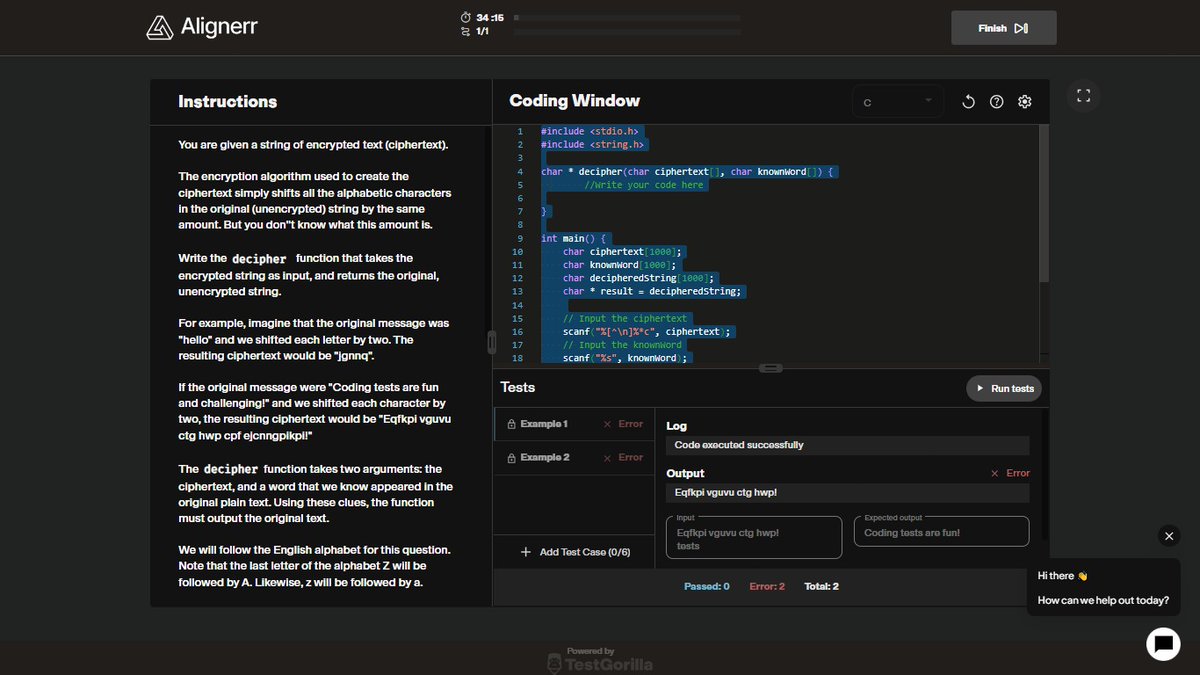Open editor settings gear icon

tap(1024, 101)
